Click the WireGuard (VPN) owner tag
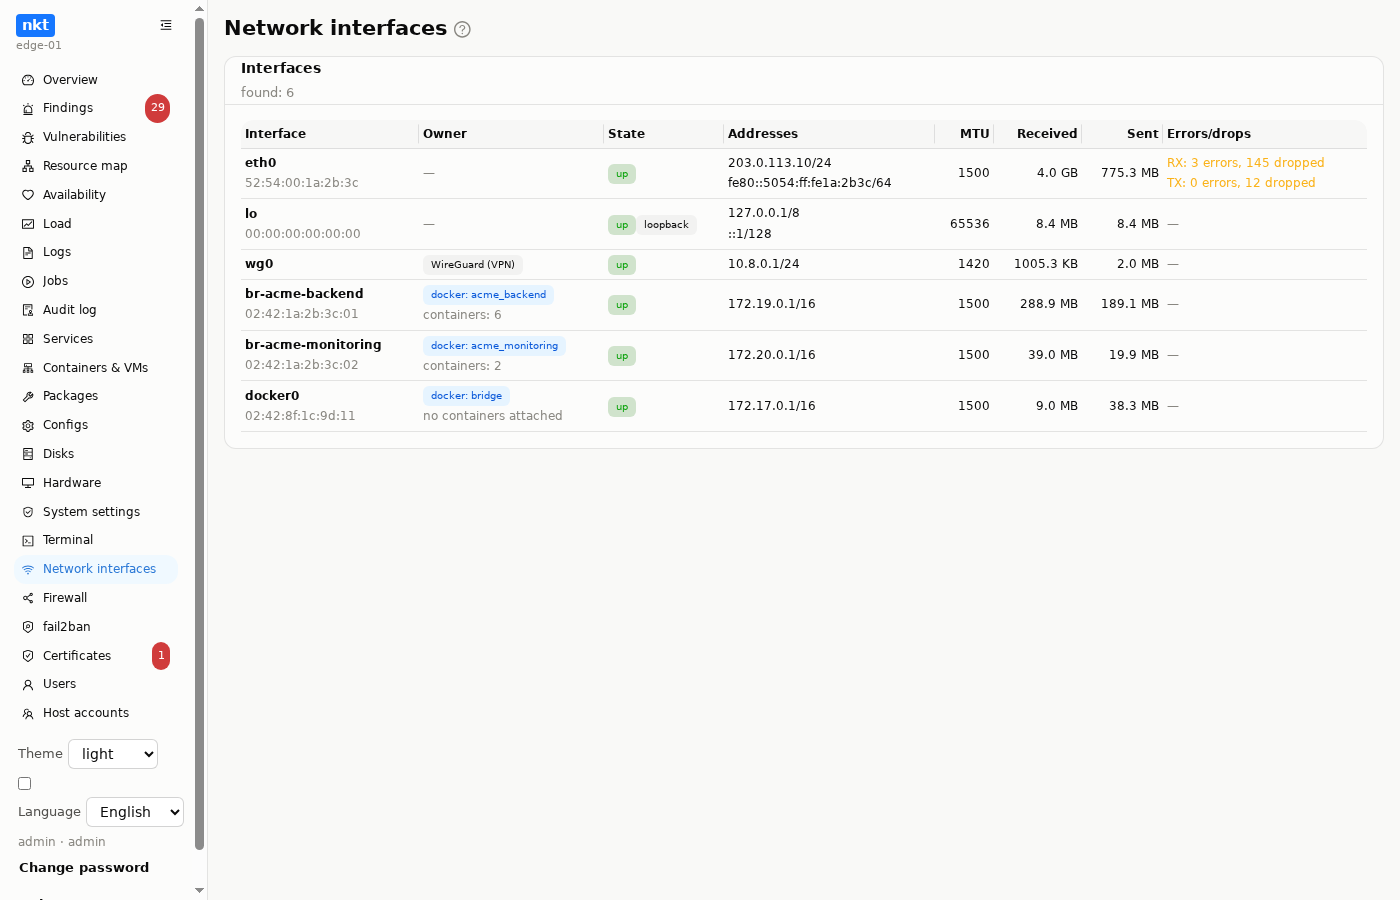 coord(473,265)
